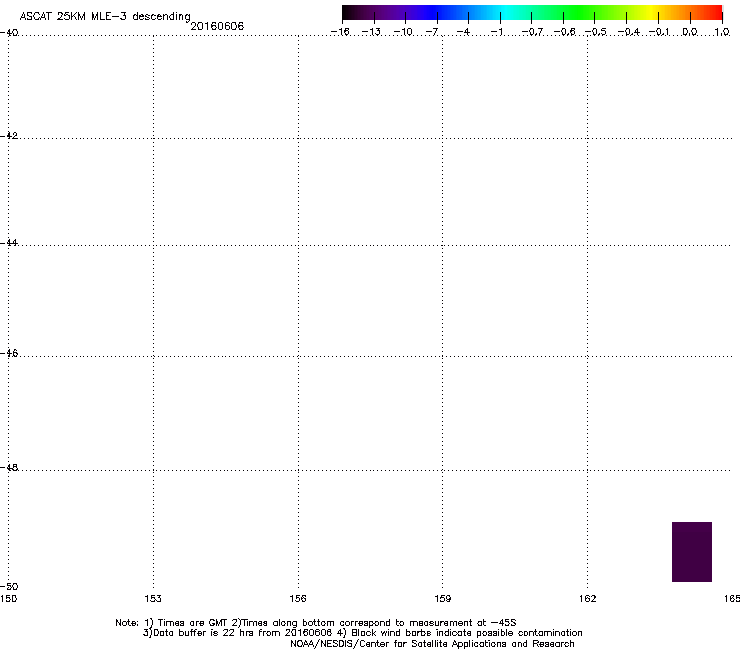Viewport: 740px width, 650px height.
Task: Click the -13 color scale label
Action: coord(371,32)
